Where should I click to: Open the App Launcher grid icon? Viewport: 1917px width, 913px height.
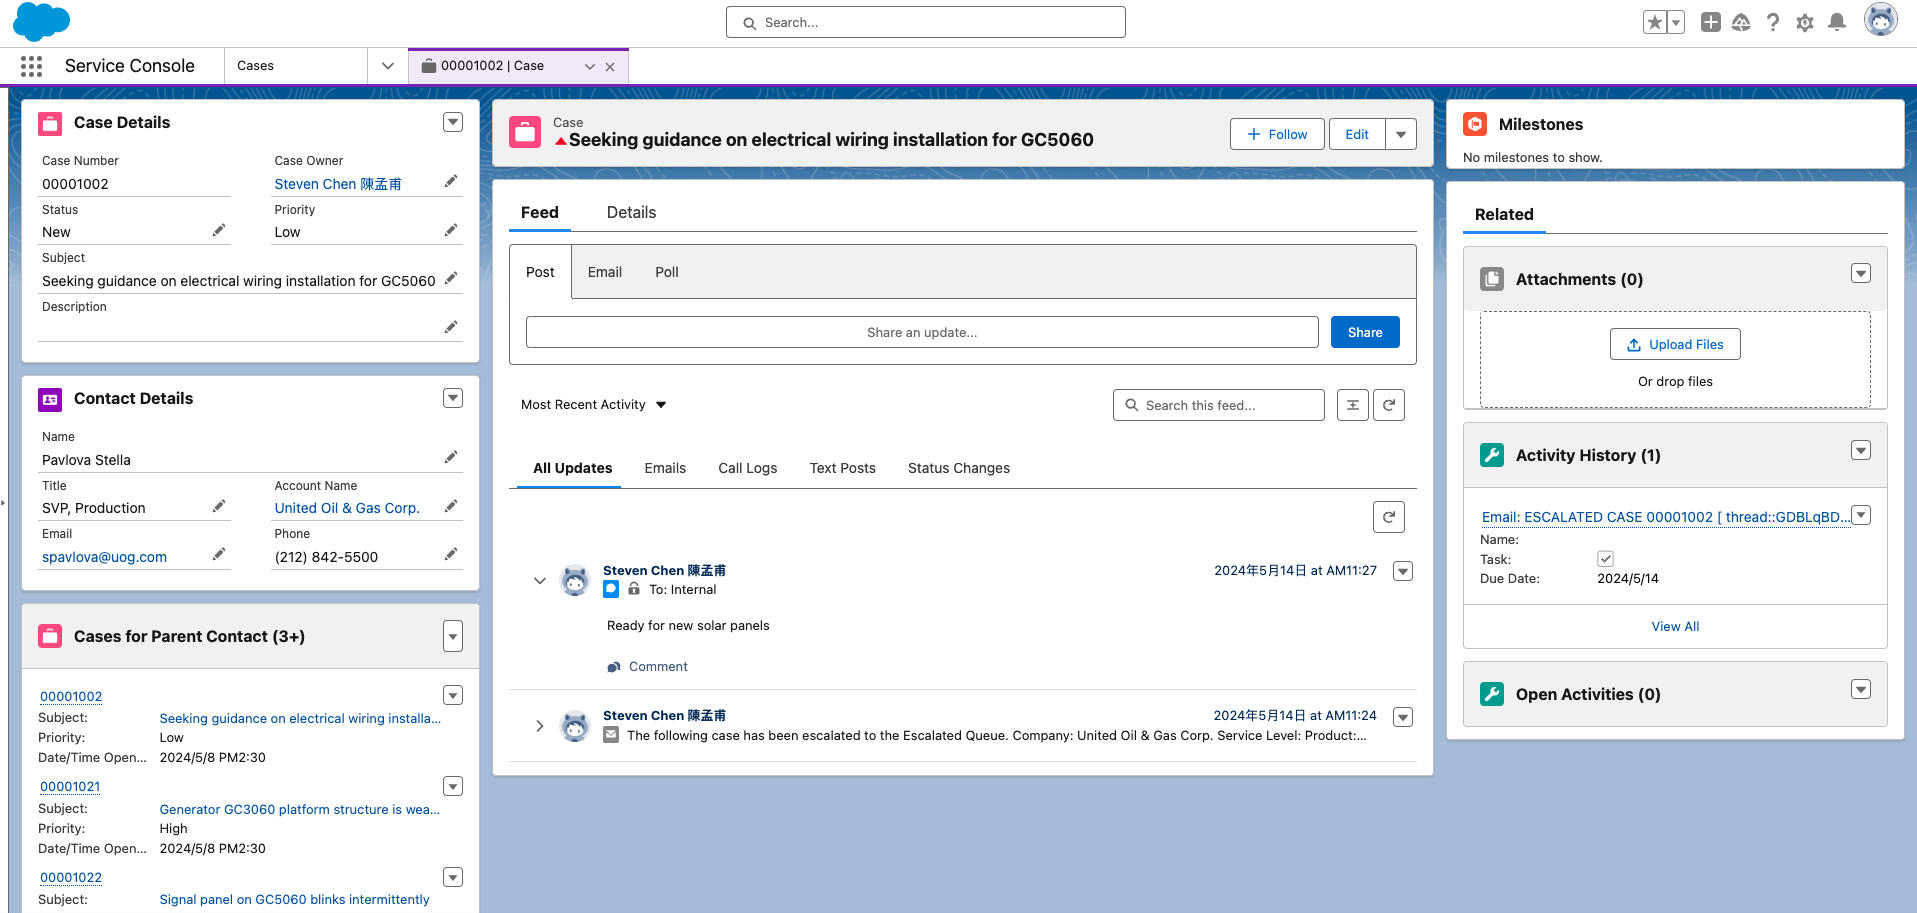(x=31, y=65)
